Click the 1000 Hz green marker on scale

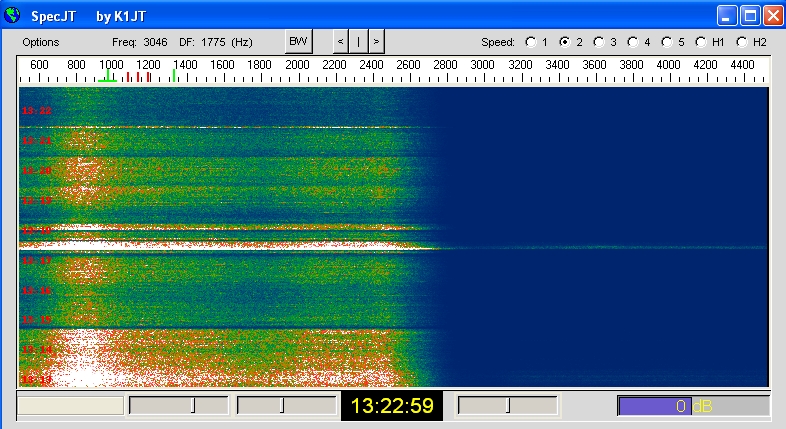[107, 75]
